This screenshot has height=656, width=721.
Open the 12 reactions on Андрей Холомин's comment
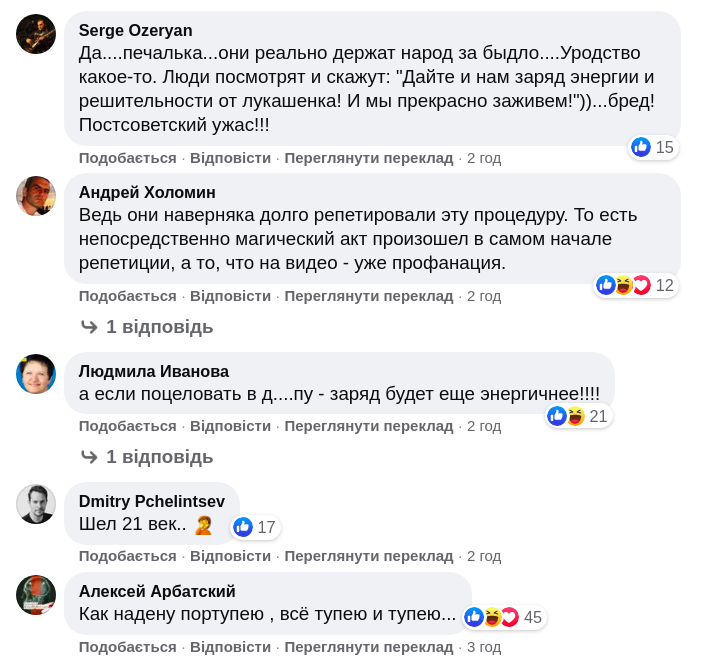tap(635, 286)
